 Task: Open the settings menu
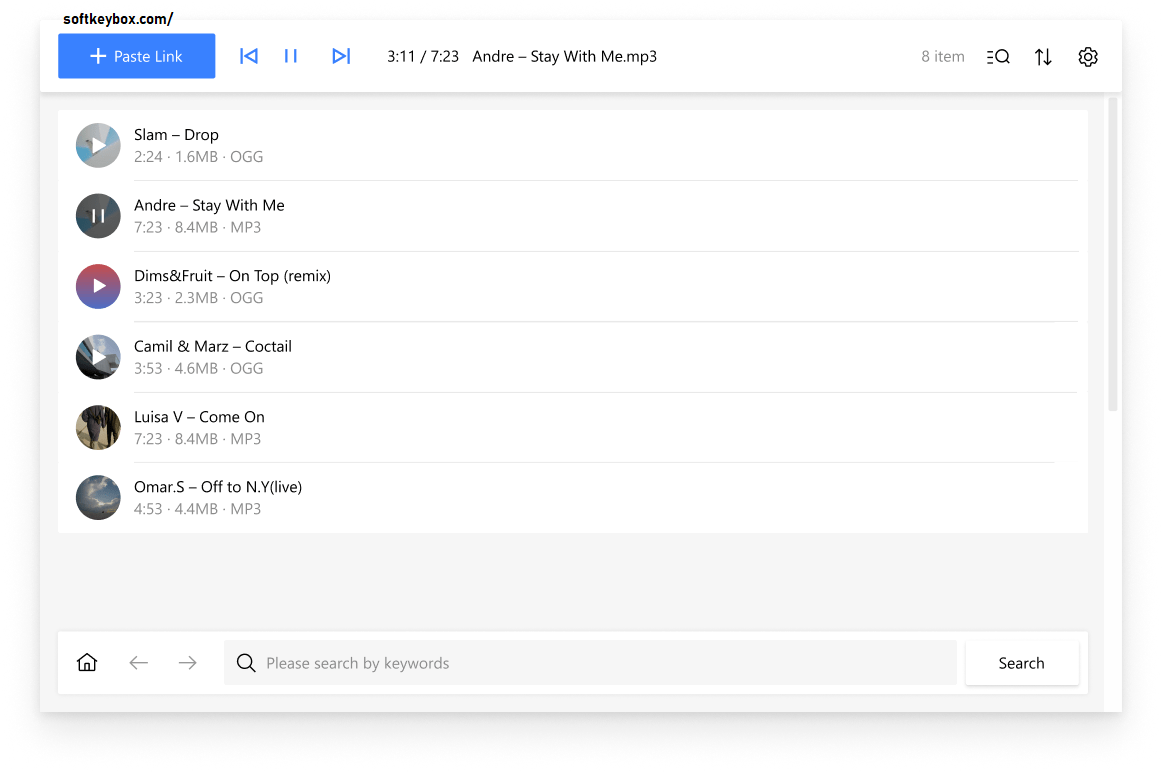(x=1088, y=57)
